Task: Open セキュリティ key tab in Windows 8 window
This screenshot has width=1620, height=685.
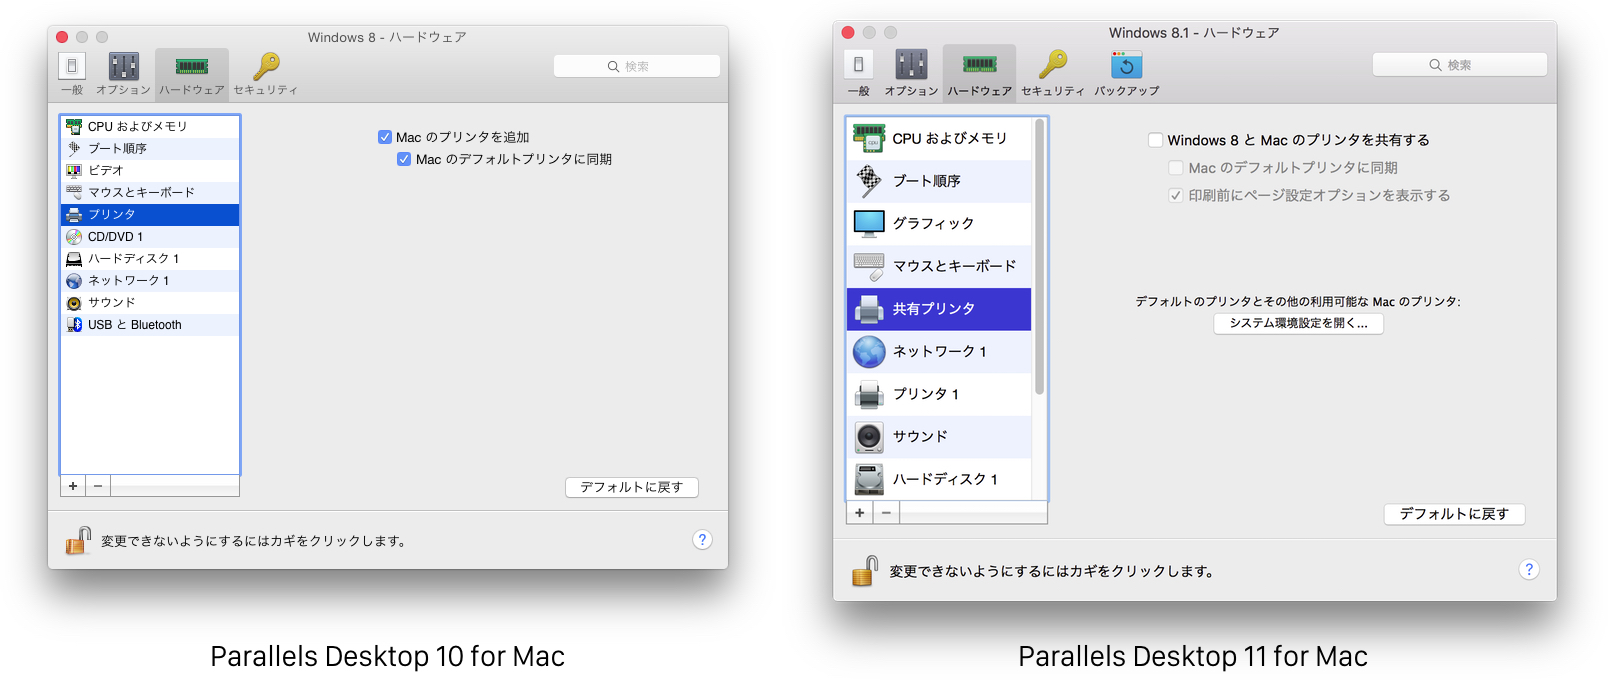Action: pos(266,74)
